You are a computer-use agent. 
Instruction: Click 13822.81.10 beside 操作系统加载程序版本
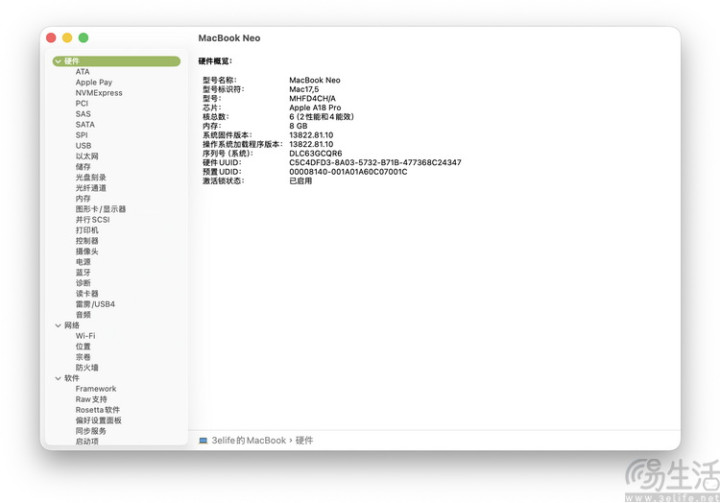pyautogui.click(x=311, y=144)
